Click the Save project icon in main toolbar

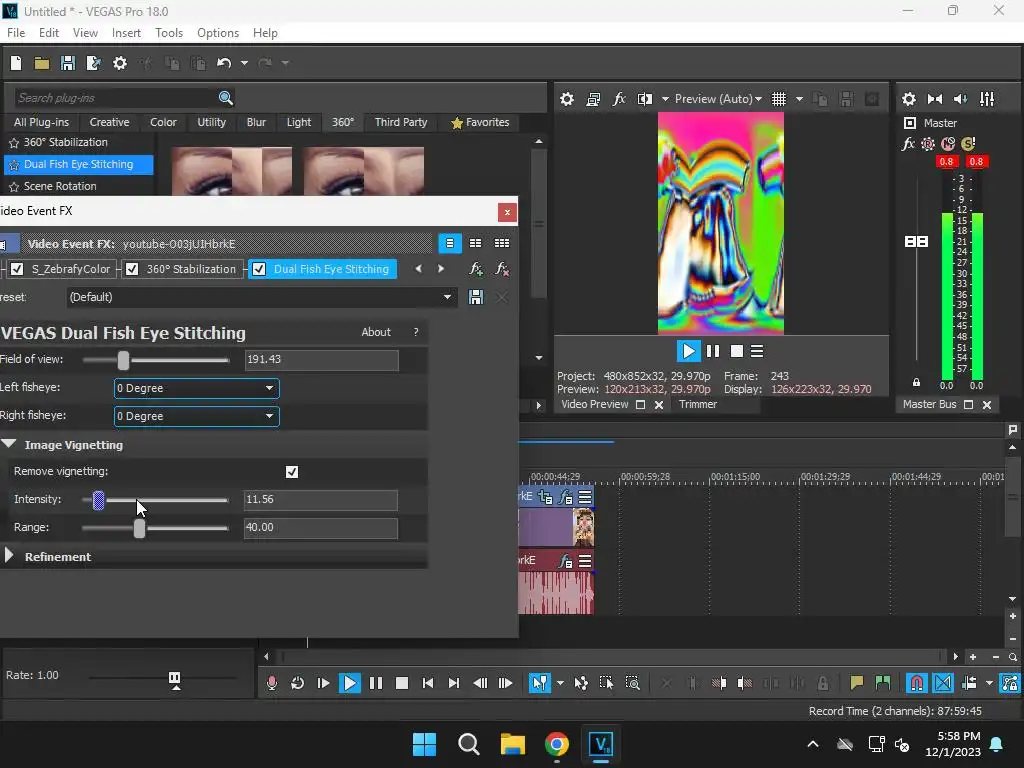(68, 63)
